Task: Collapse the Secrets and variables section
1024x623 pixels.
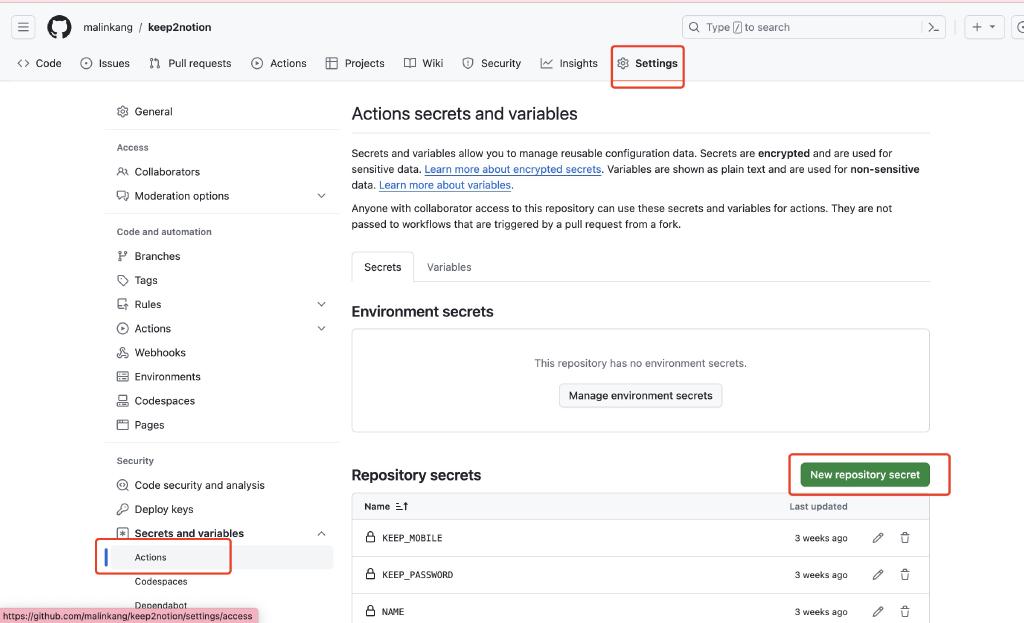Action: pos(321,533)
